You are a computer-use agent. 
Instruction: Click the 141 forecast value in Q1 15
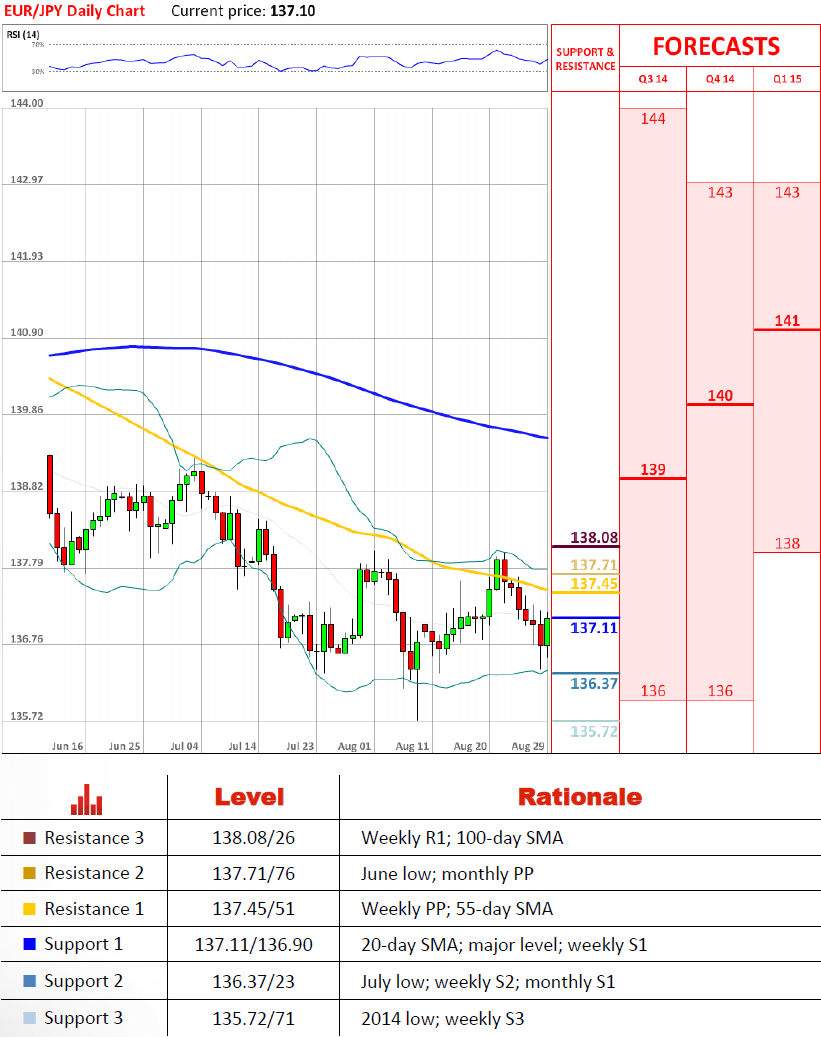pos(787,321)
